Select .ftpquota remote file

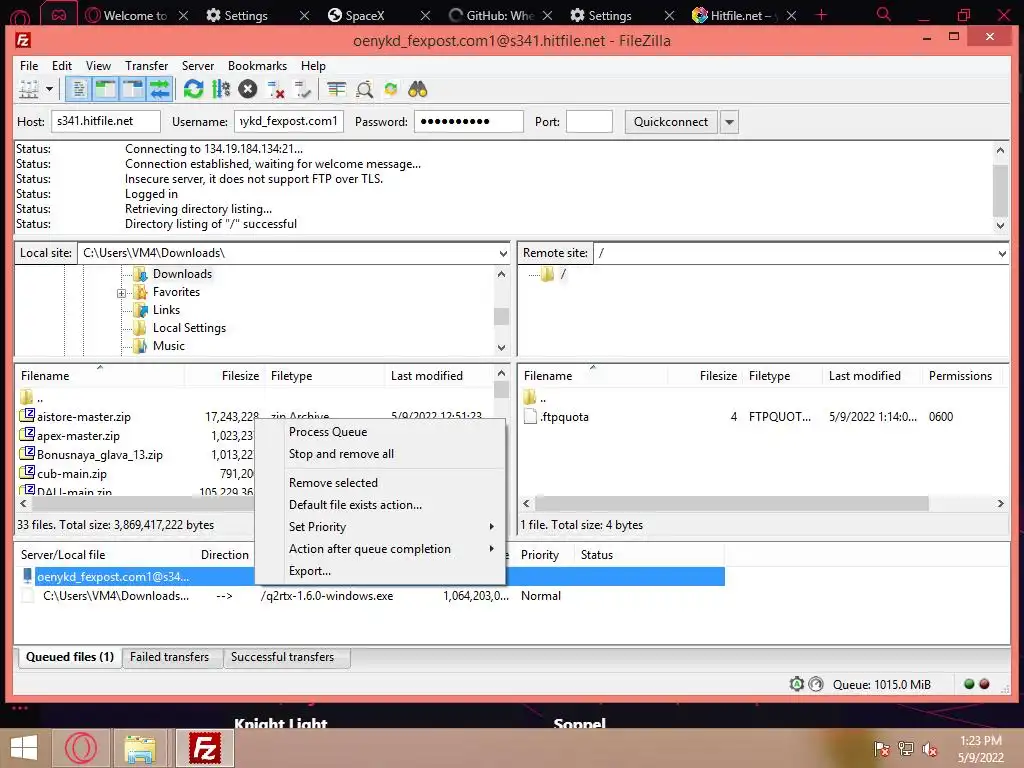click(x=564, y=417)
